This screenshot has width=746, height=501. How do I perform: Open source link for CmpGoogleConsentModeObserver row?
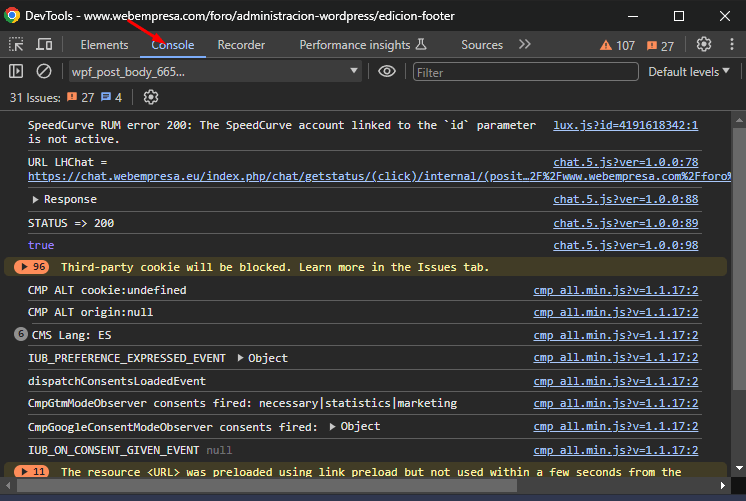(x=616, y=426)
